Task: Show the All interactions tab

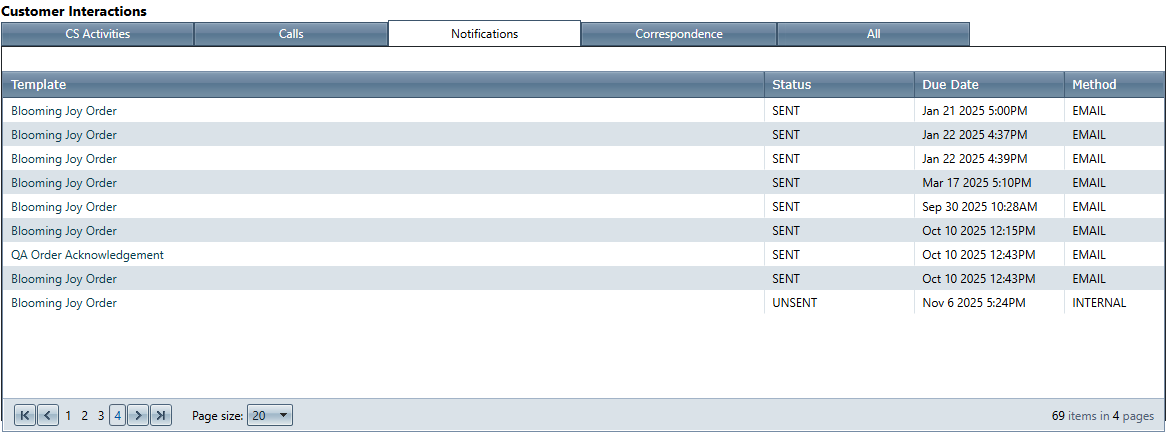Action: click(x=873, y=34)
